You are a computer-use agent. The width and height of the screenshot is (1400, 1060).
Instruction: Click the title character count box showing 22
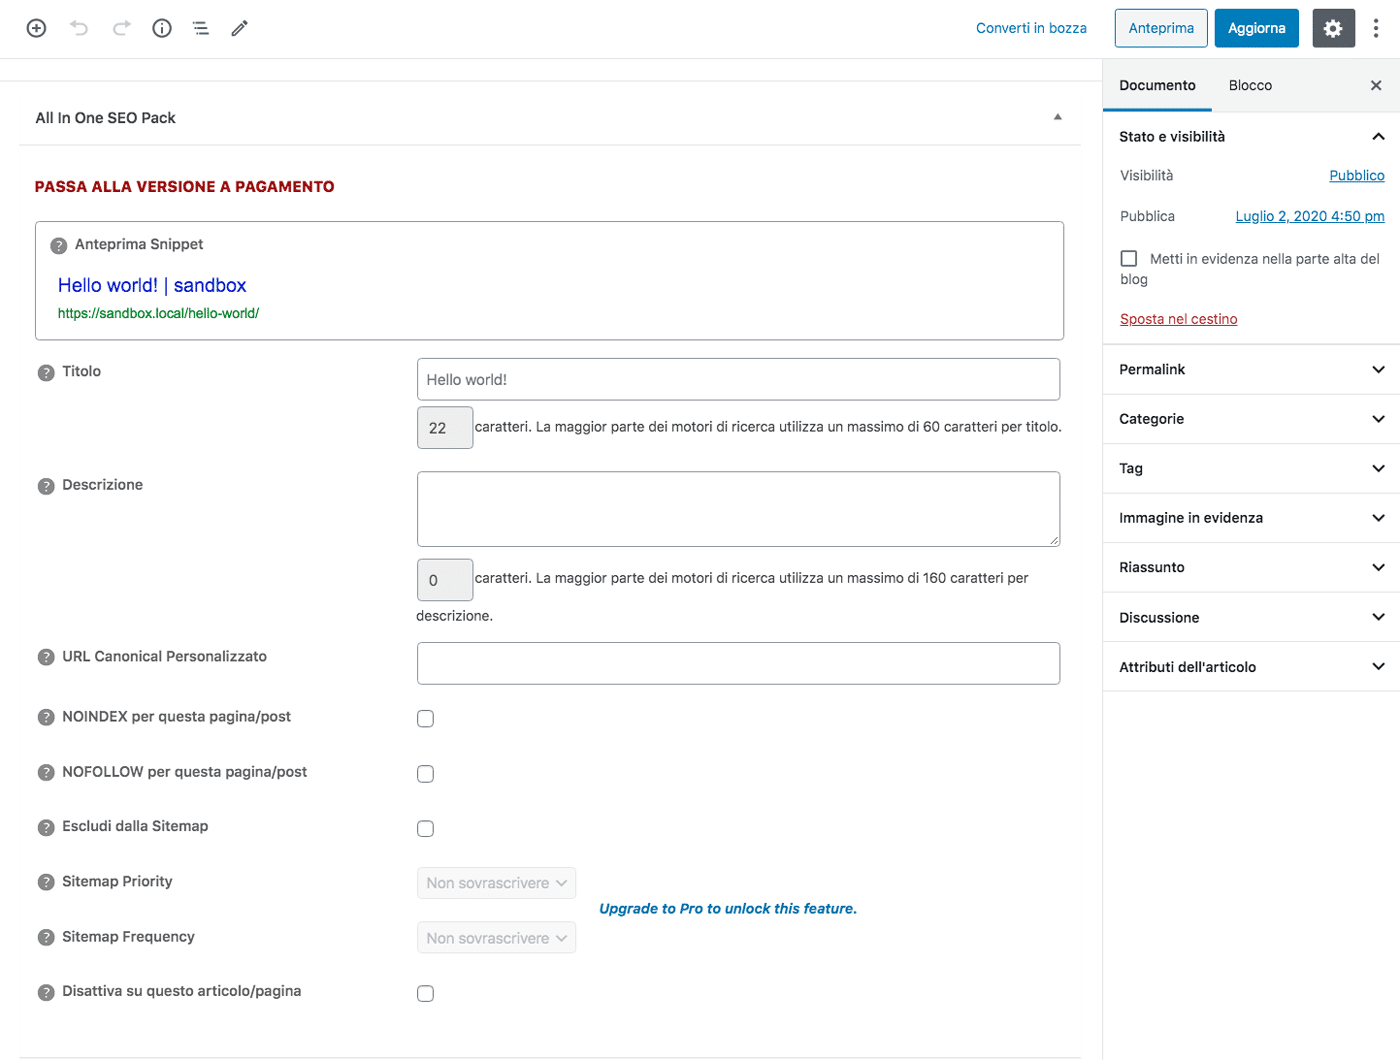445,428
